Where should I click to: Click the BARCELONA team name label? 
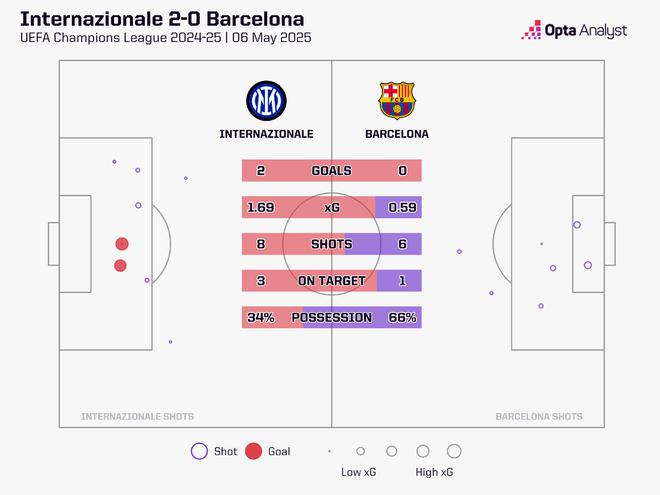(x=395, y=133)
